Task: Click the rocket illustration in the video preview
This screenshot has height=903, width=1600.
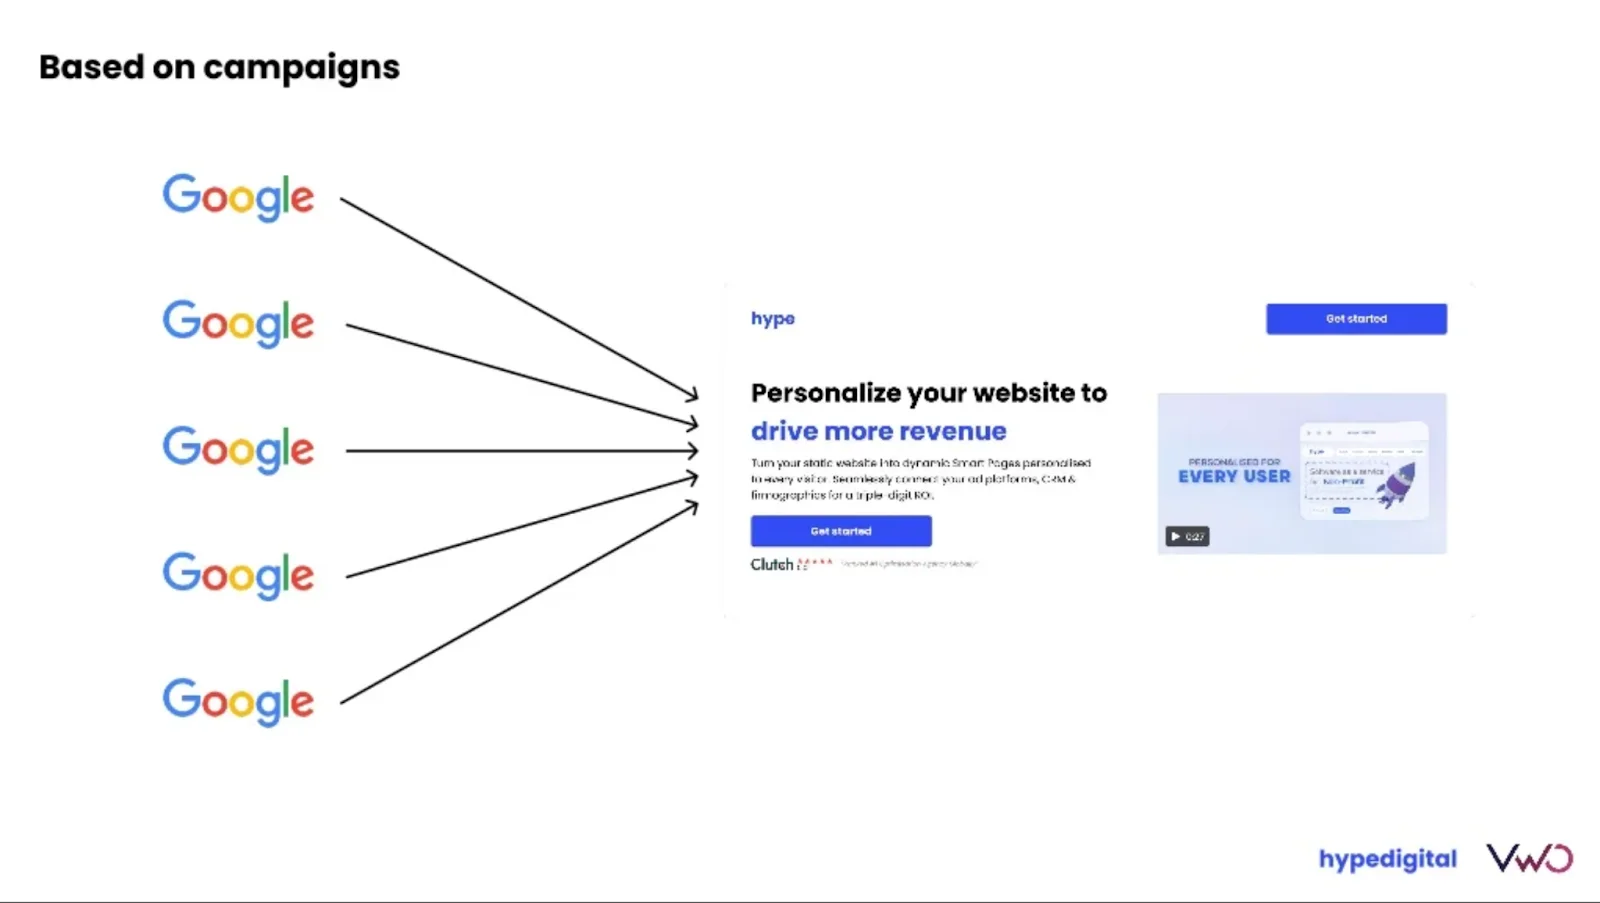Action: tap(1397, 484)
